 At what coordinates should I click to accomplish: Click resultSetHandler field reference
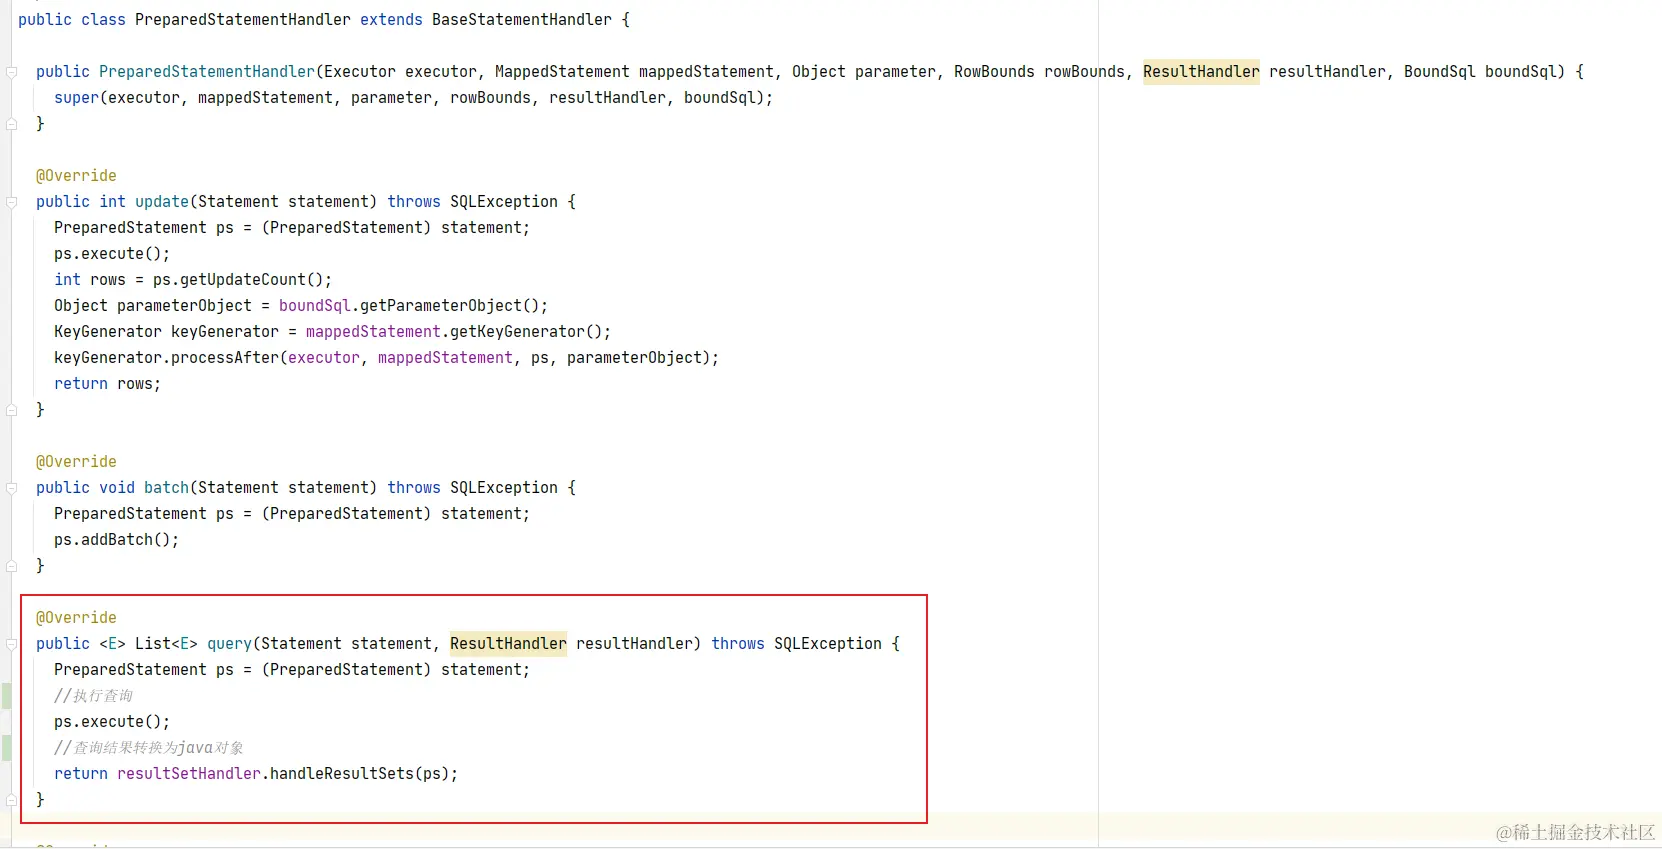189,774
